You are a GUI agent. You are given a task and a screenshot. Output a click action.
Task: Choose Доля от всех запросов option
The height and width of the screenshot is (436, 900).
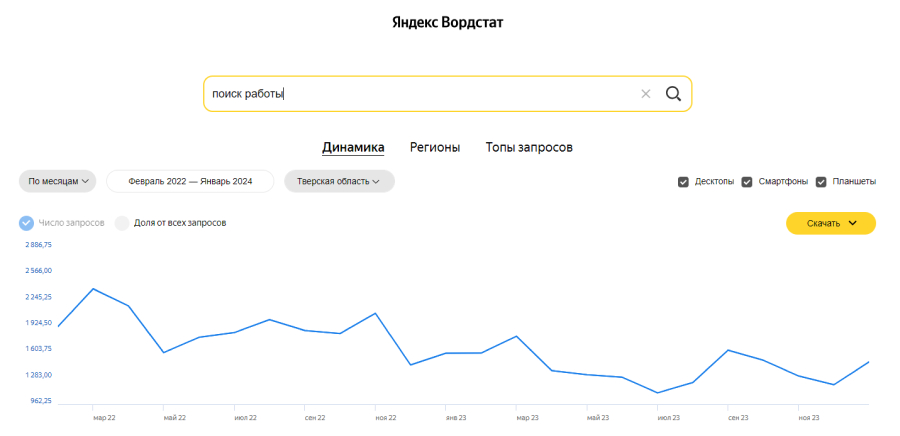[x=123, y=223]
